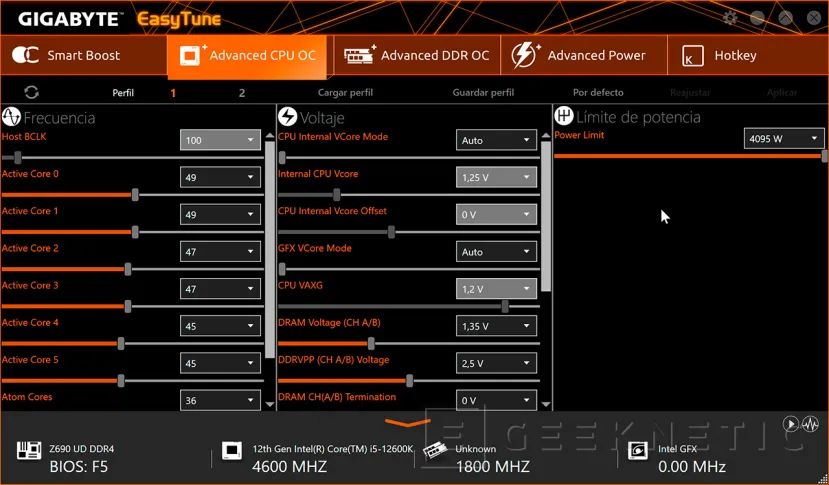829x485 pixels.
Task: Click the Advanced CPU OC chip icon
Action: click(192, 55)
